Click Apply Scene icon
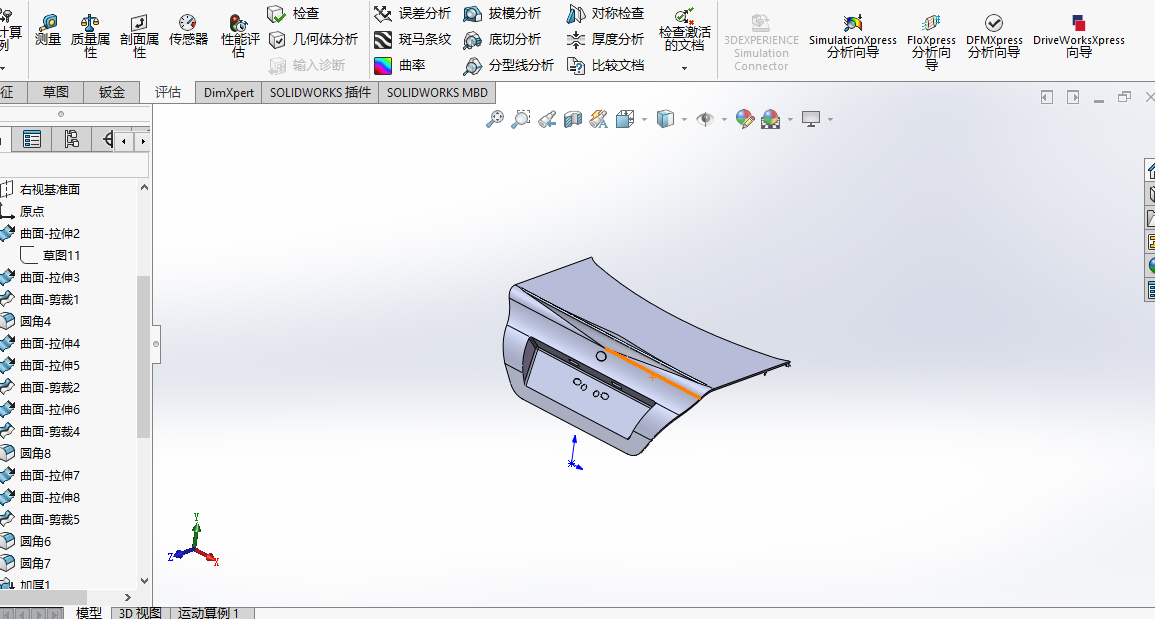 tap(770, 119)
